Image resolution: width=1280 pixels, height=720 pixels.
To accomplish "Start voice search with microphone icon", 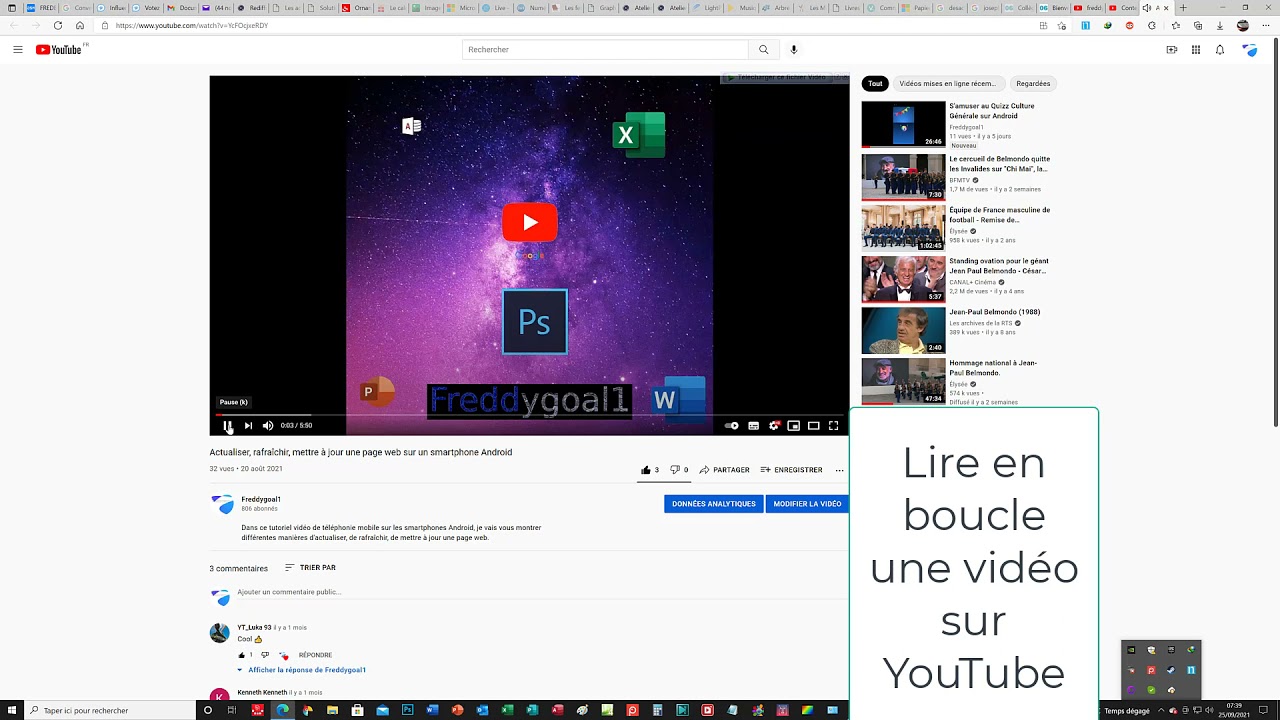I will (x=794, y=50).
